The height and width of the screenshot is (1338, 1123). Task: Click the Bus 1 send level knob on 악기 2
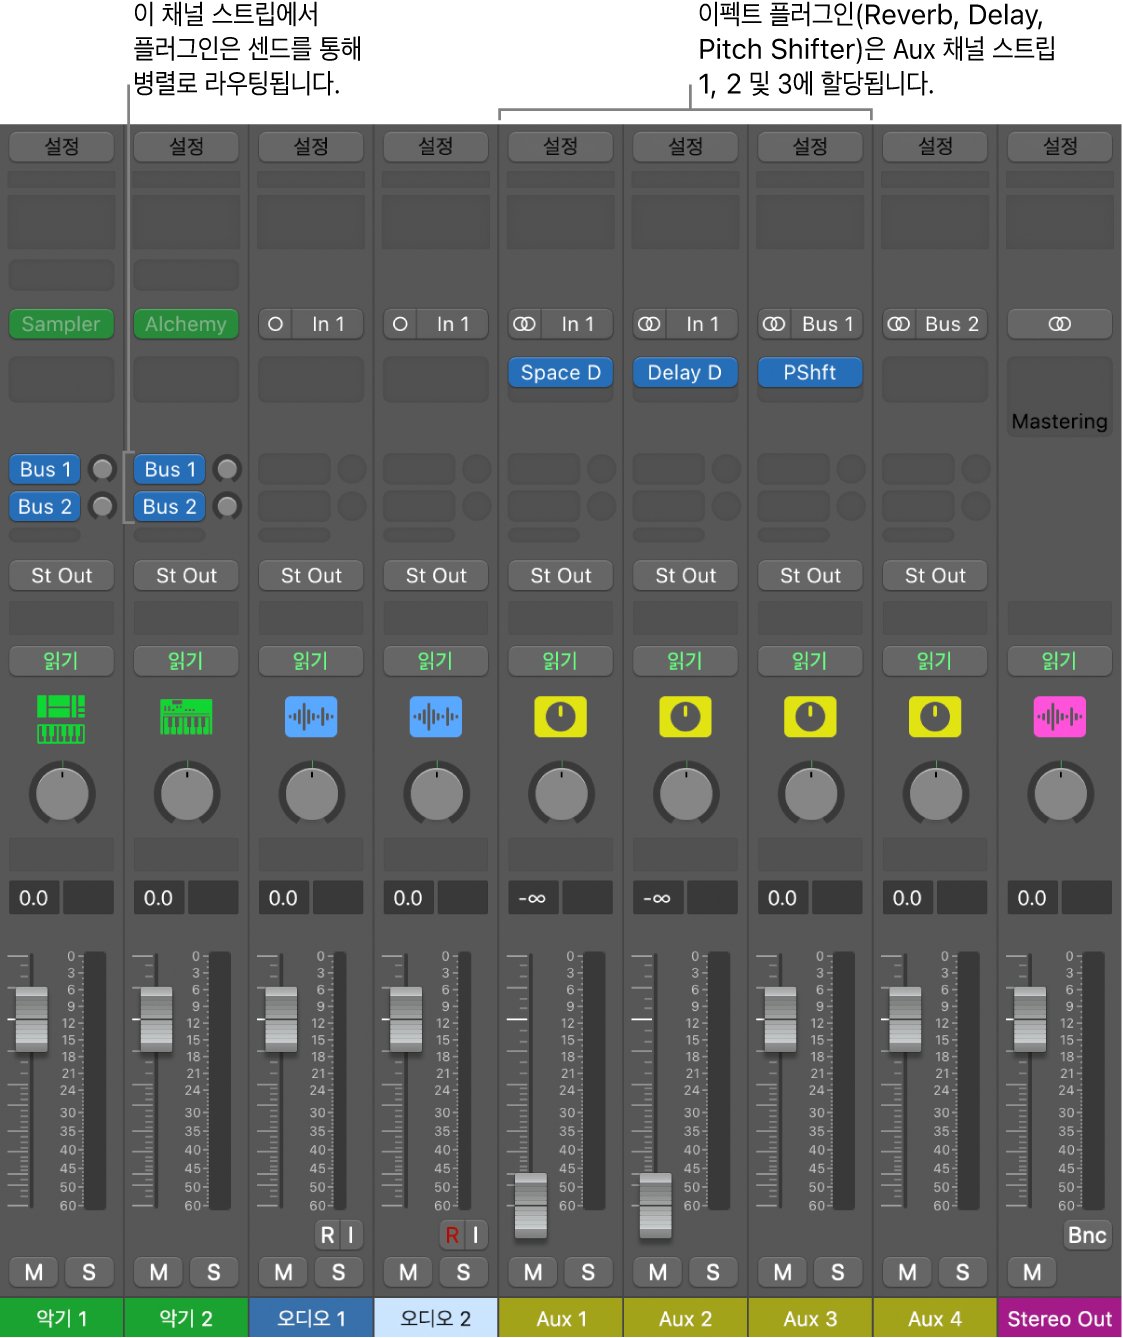tap(228, 469)
